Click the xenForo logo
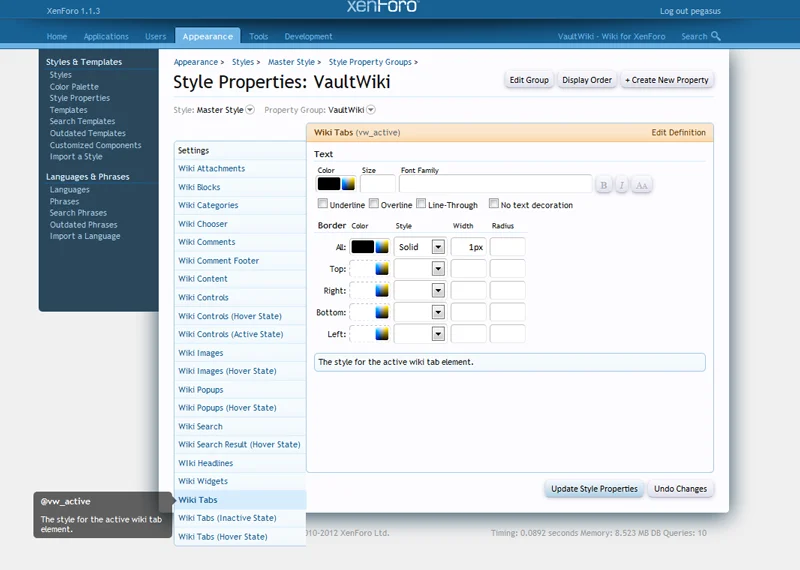Image resolution: width=800 pixels, height=570 pixels. [x=383, y=6]
